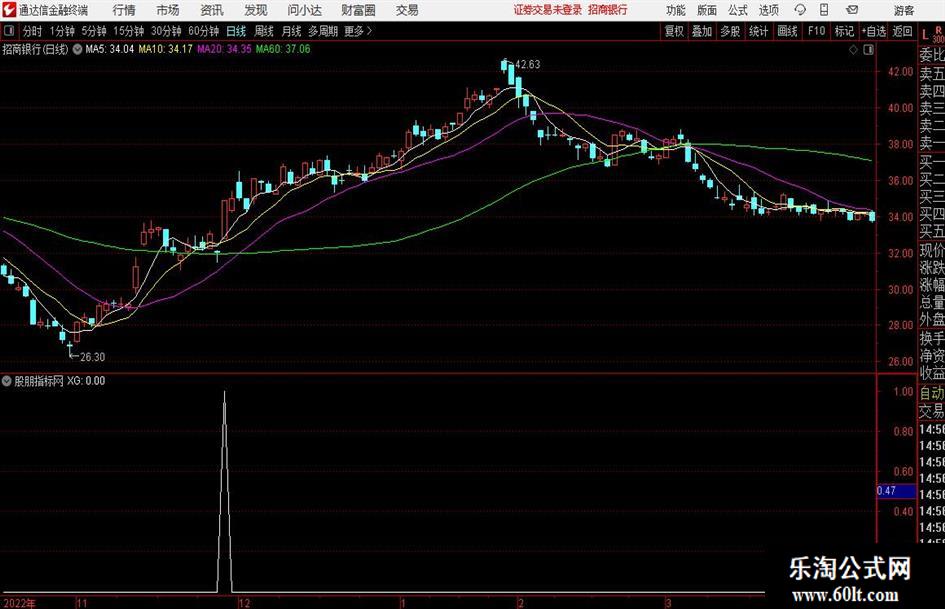The image size is (945, 609).
Task: Switch to 月线 monthly period tab
Action: [292, 31]
